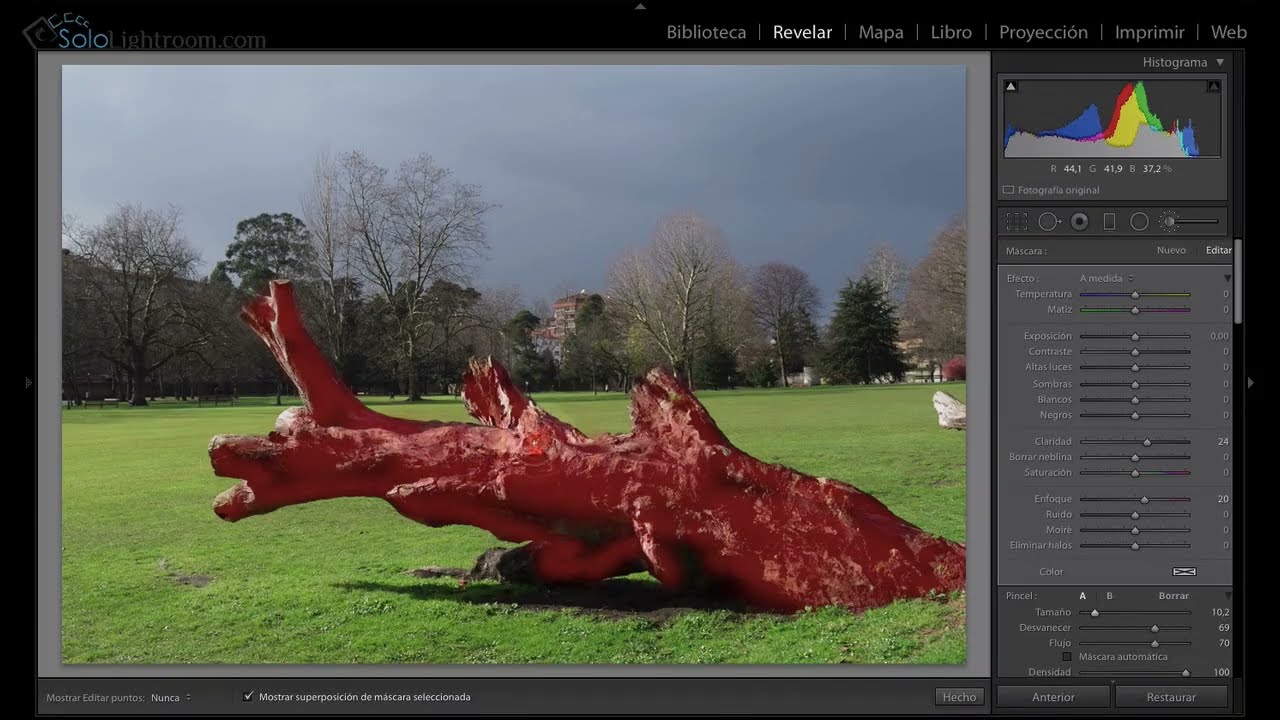The height and width of the screenshot is (720, 1280).
Task: Click the Anterior button
Action: [1053, 697]
